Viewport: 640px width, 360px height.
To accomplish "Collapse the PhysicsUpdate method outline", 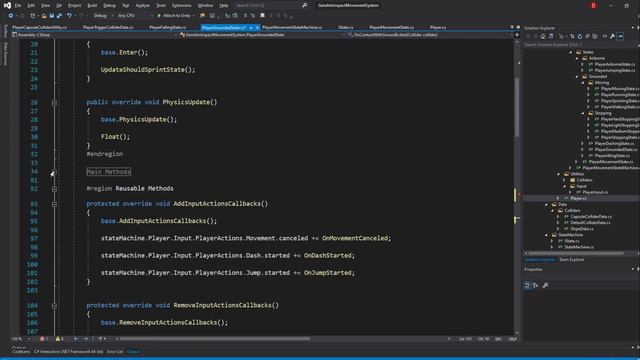I will pyautogui.click(x=54, y=102).
